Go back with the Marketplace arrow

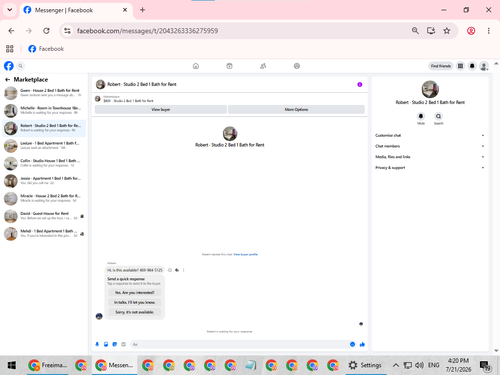(x=7, y=80)
